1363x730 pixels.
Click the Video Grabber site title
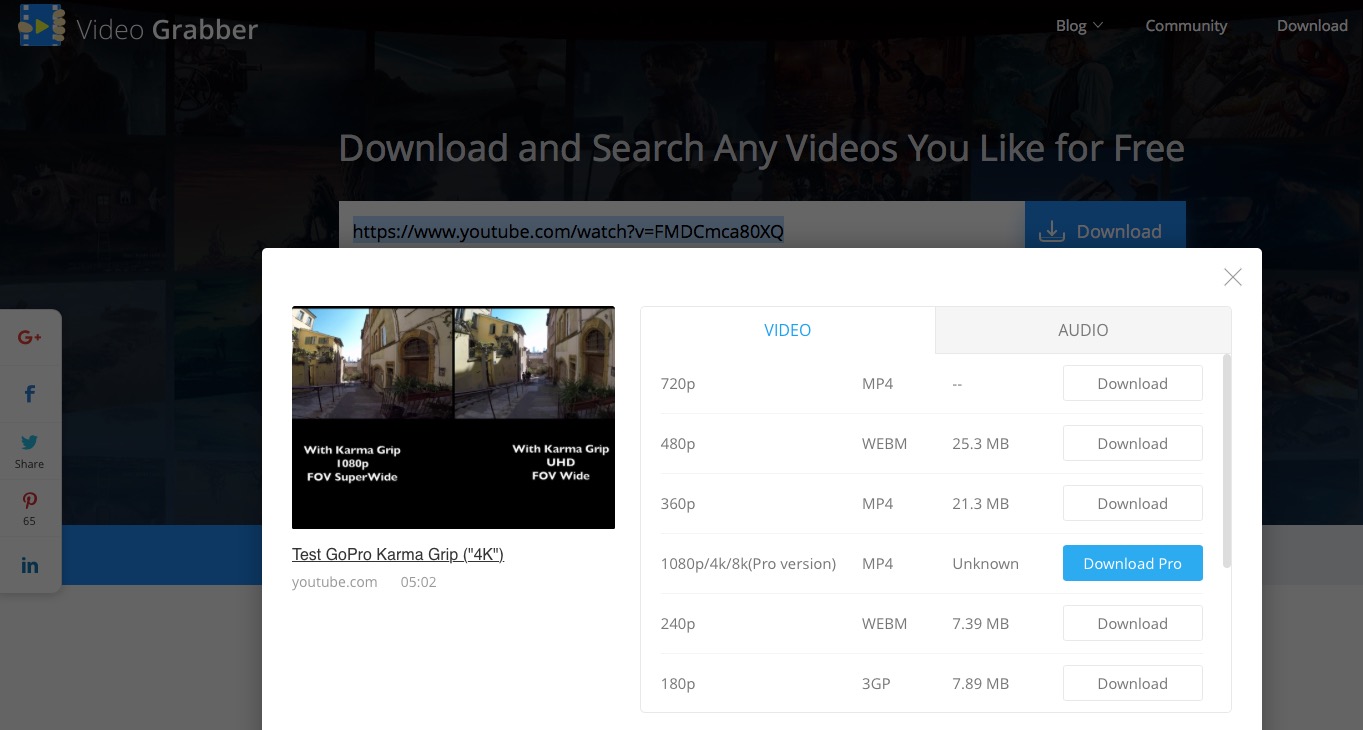(167, 30)
